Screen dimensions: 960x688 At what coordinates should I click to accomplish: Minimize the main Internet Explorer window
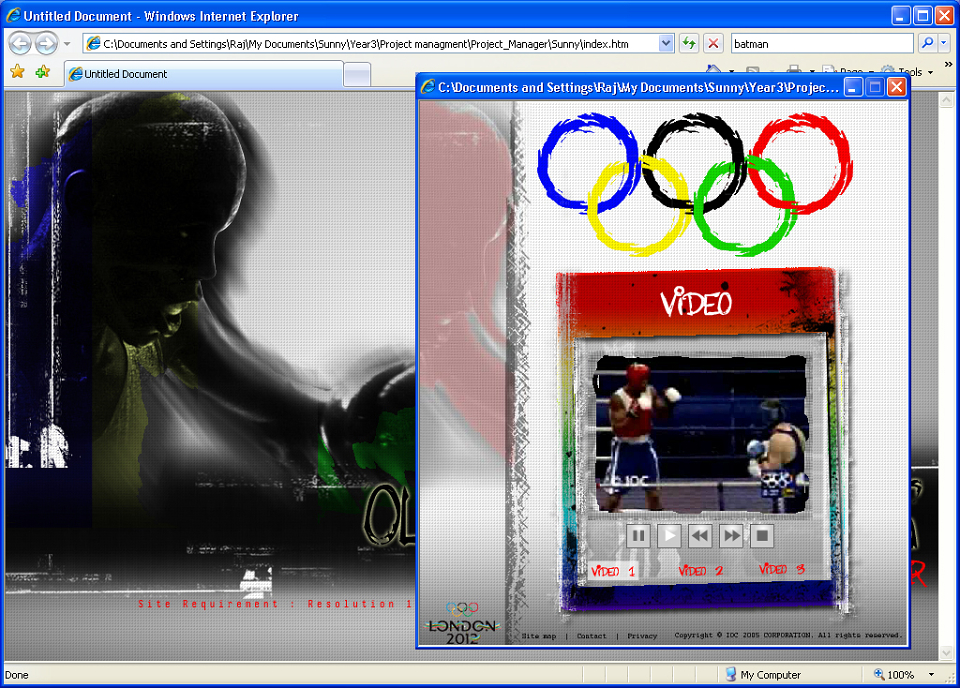tap(901, 15)
